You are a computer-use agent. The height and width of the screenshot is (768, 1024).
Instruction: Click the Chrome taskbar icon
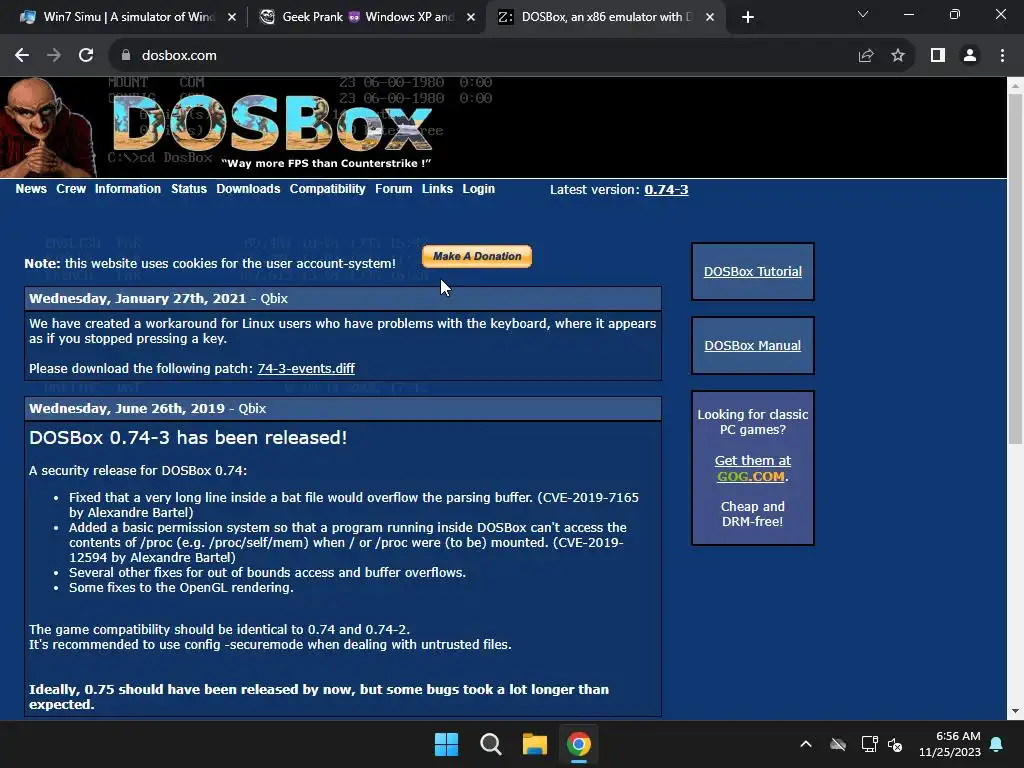pos(579,744)
